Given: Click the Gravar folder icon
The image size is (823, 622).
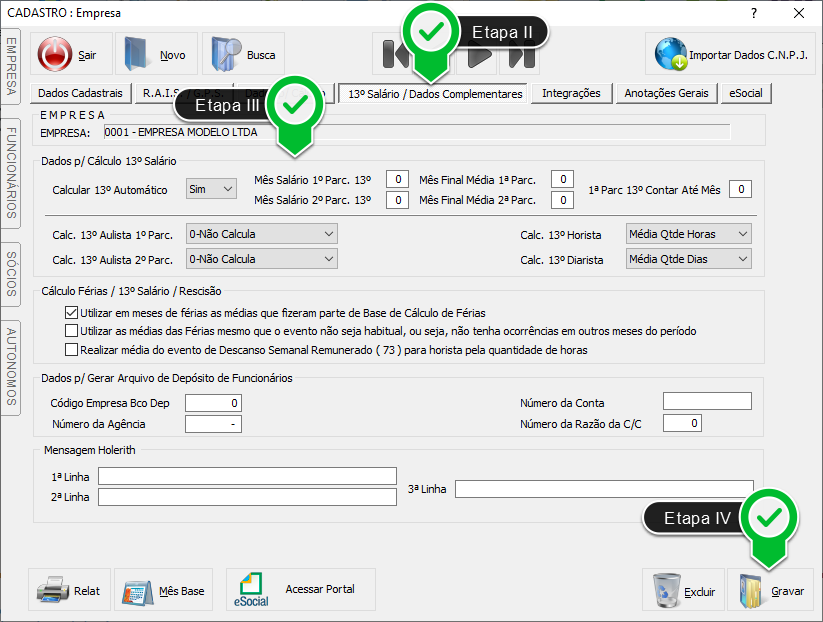Looking at the screenshot, I should click(751, 591).
